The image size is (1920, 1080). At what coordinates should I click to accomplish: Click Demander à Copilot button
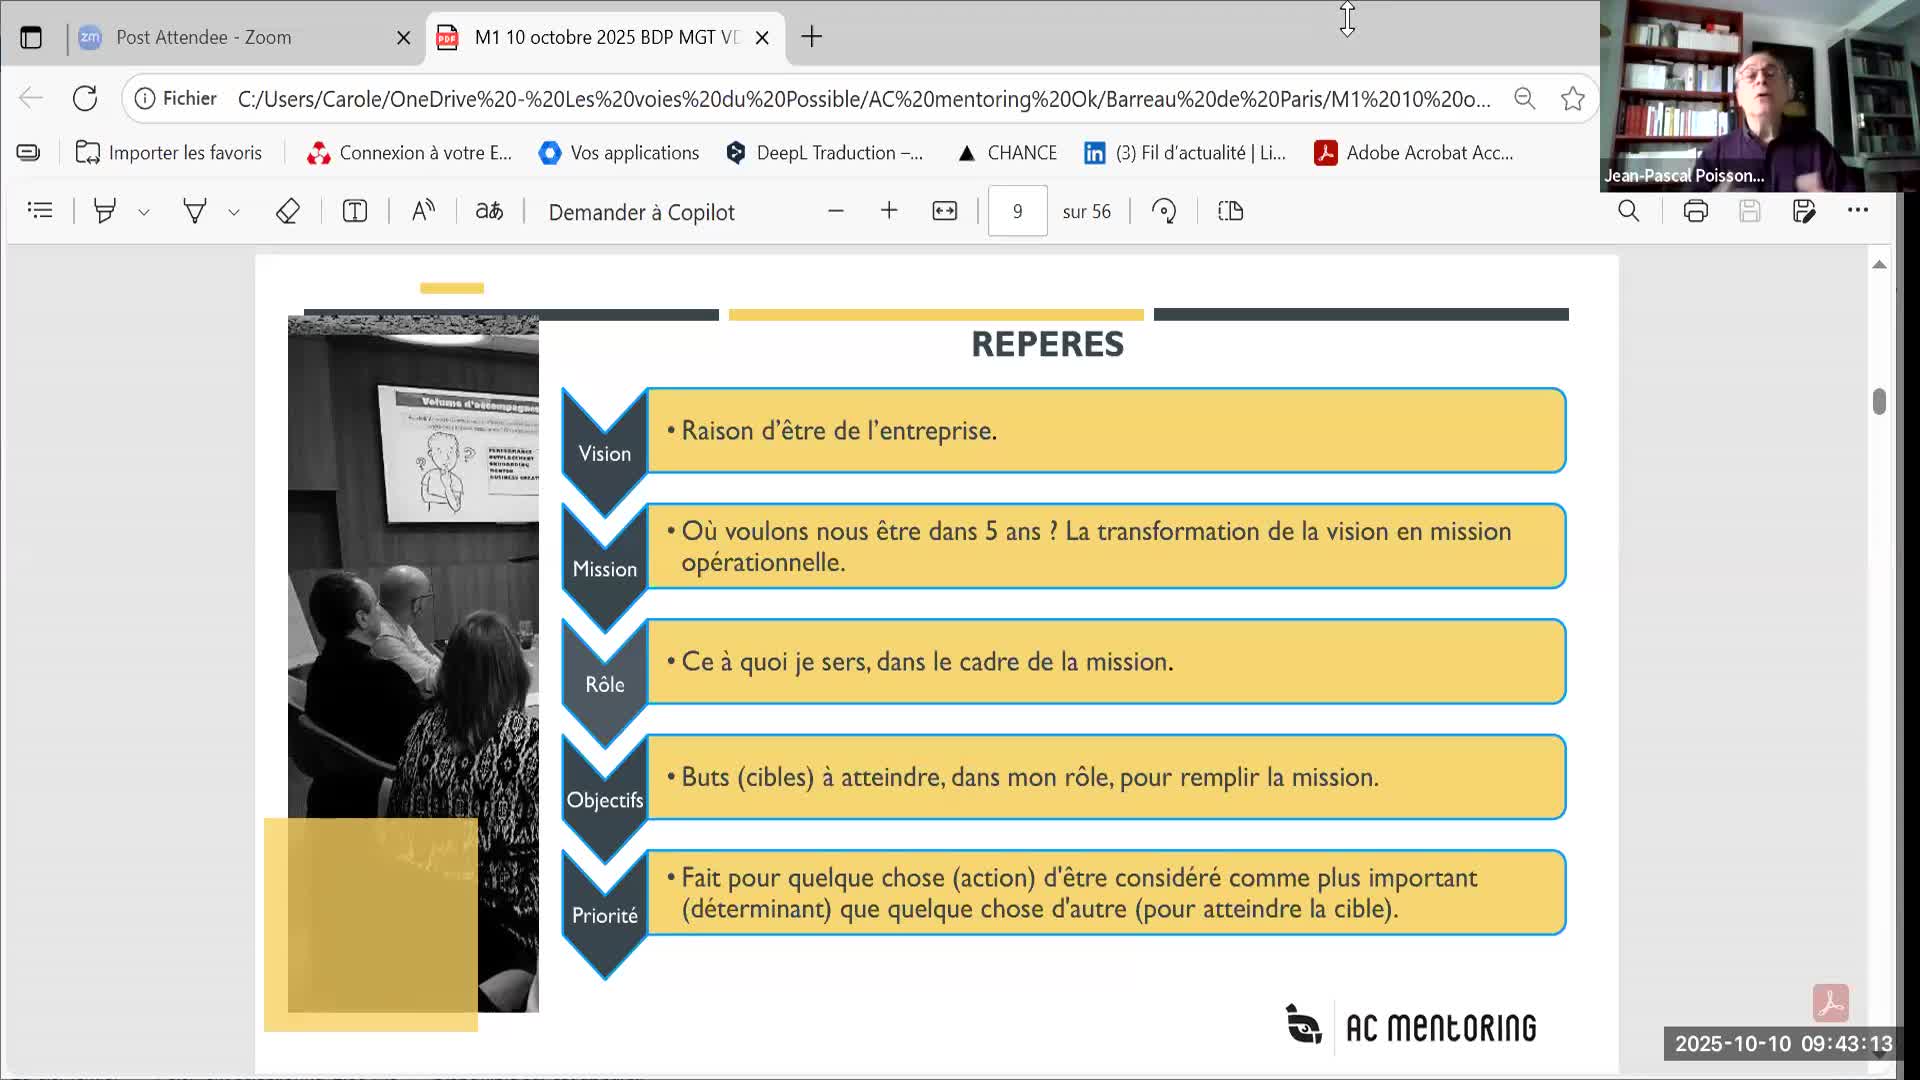(x=641, y=212)
